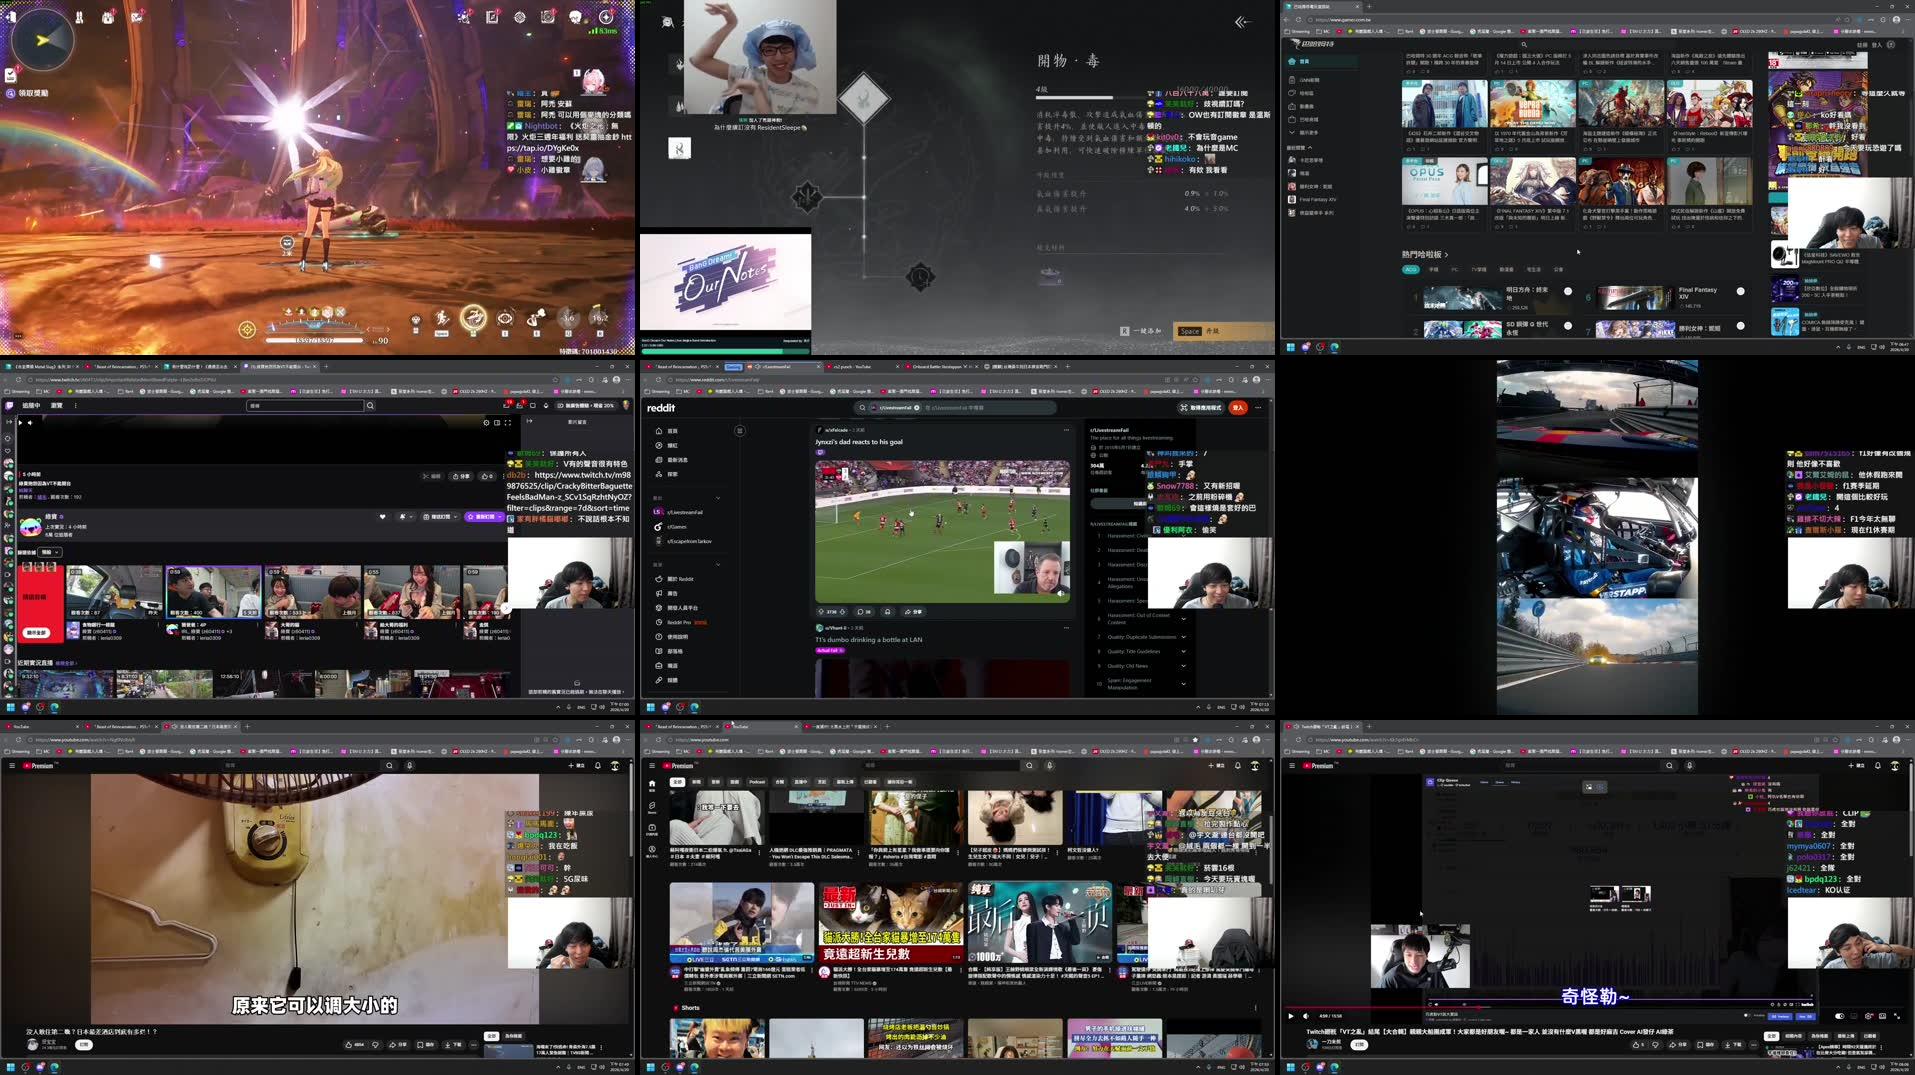Expand the Quality: Old News rule on r/LivestreamFail
This screenshot has height=1075, width=1915.
(1184, 666)
